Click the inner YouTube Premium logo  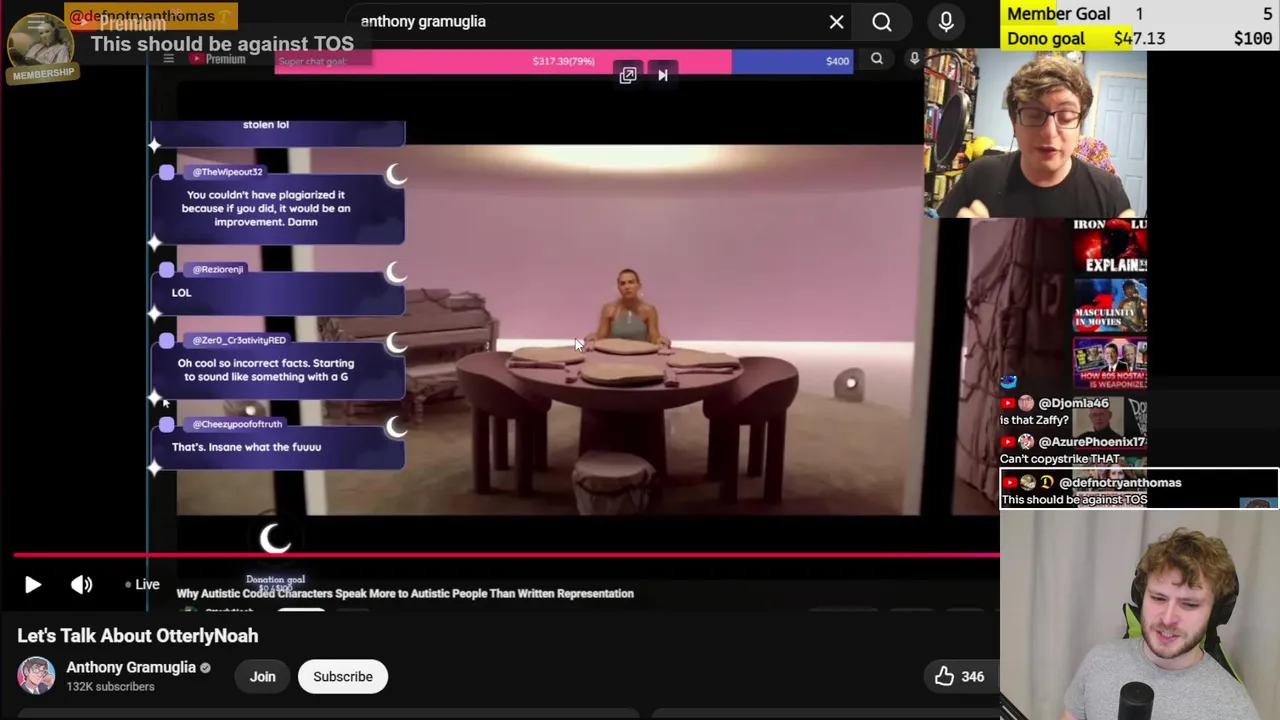(218, 59)
